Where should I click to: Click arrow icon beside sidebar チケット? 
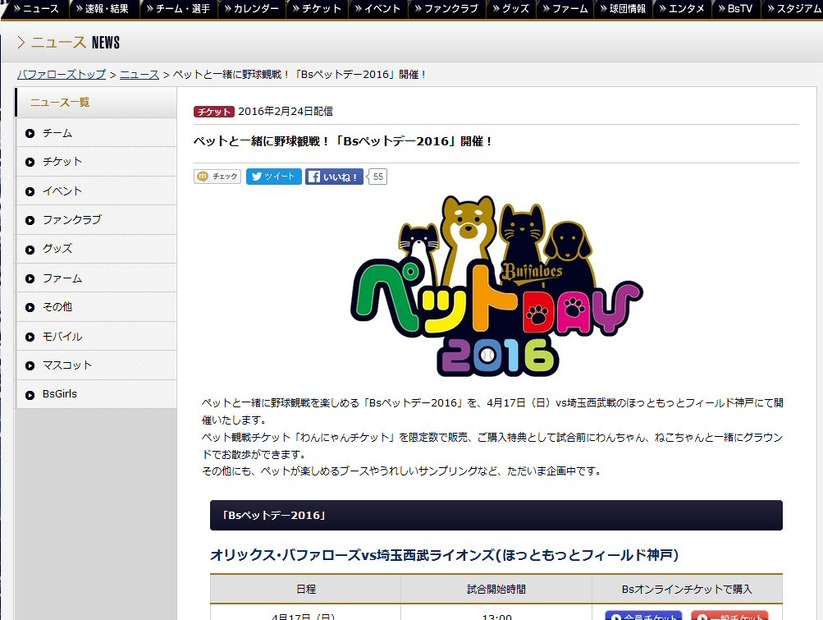(30, 162)
